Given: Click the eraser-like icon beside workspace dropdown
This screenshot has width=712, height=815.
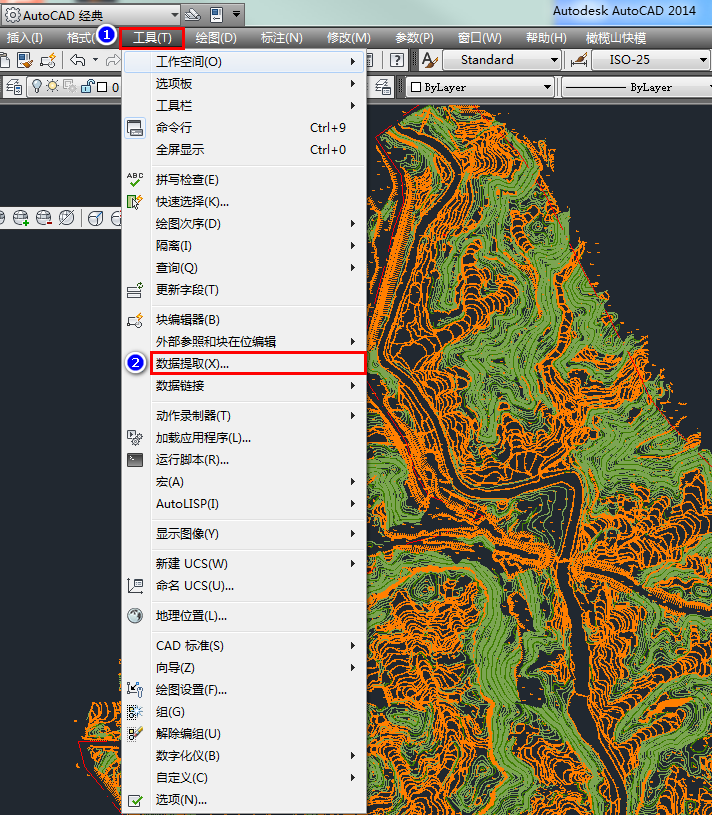Looking at the screenshot, I should click(193, 15).
